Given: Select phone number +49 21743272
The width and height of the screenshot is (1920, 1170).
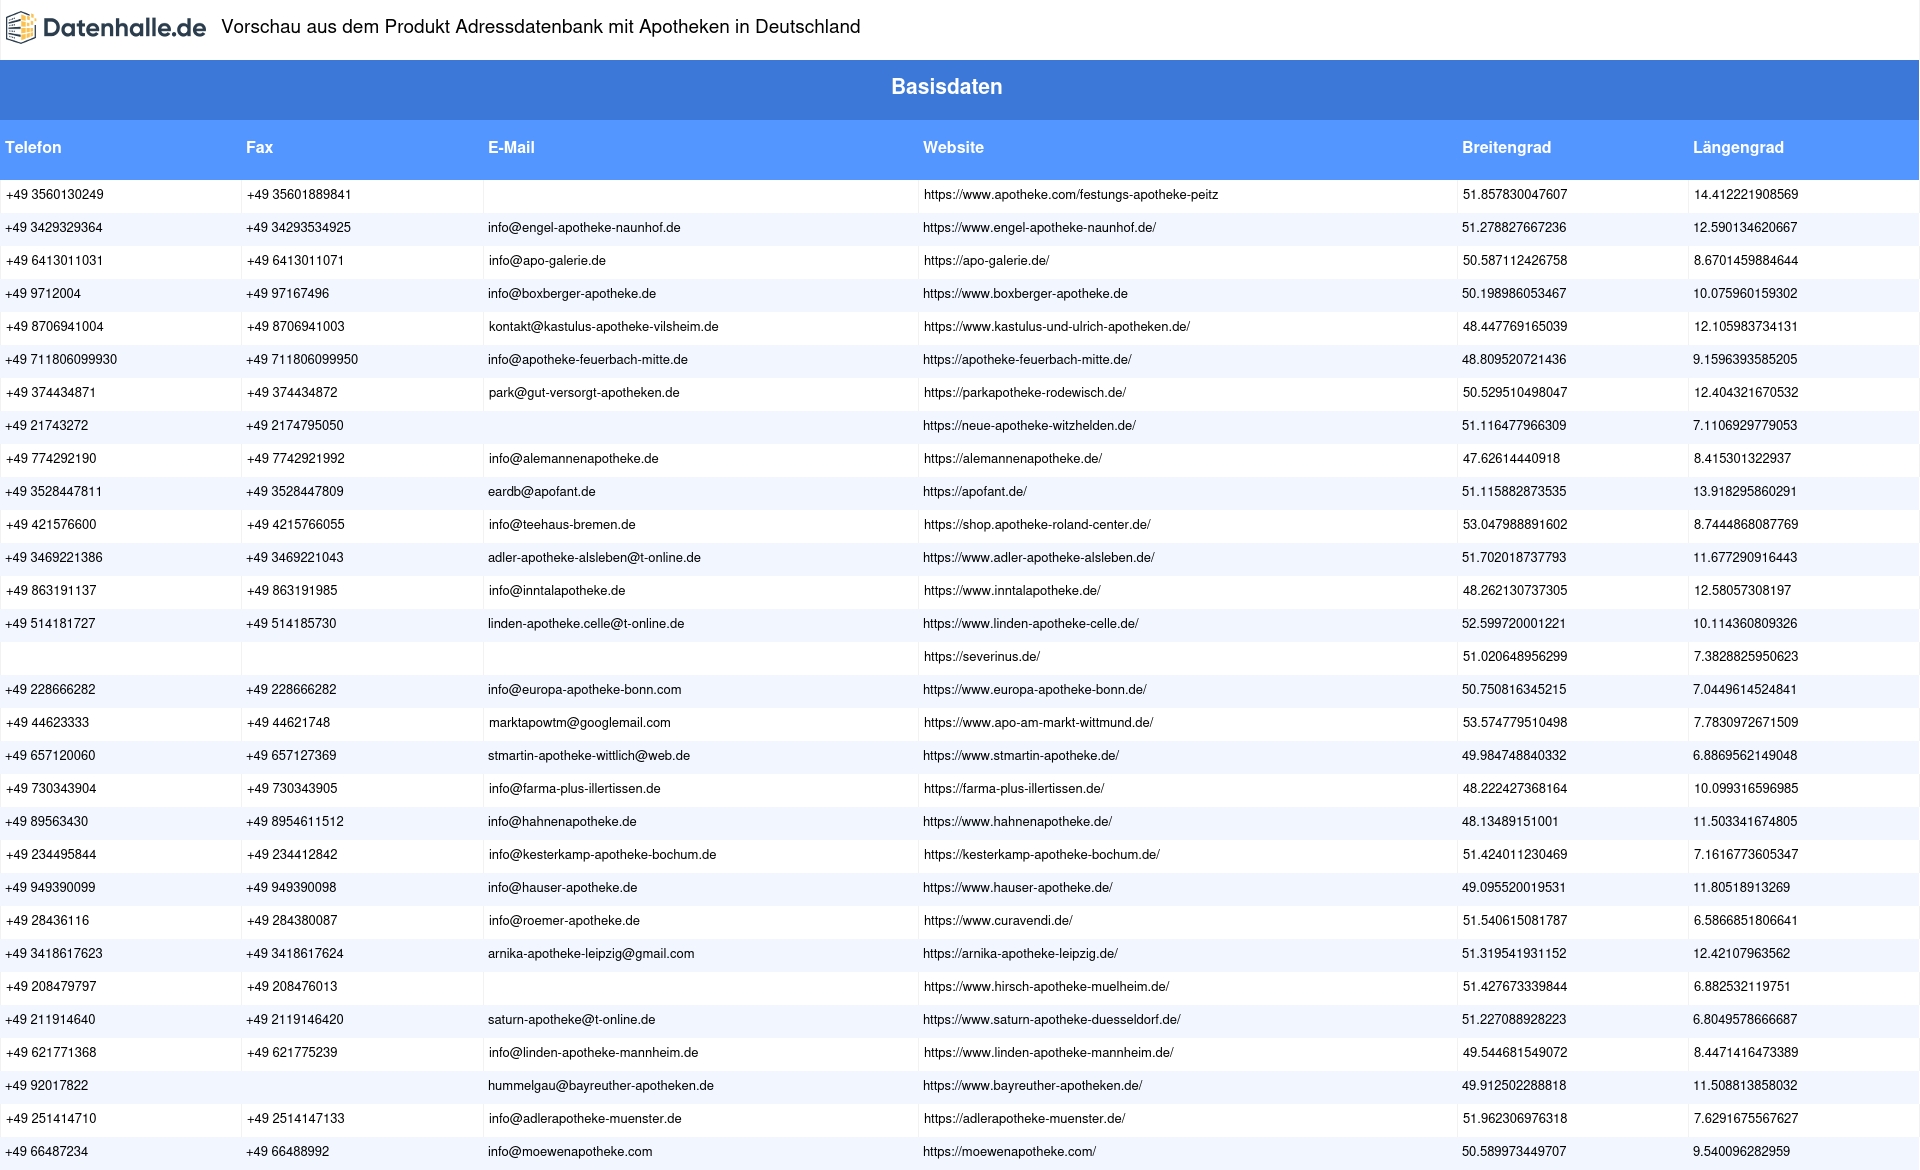Looking at the screenshot, I should coord(47,426).
